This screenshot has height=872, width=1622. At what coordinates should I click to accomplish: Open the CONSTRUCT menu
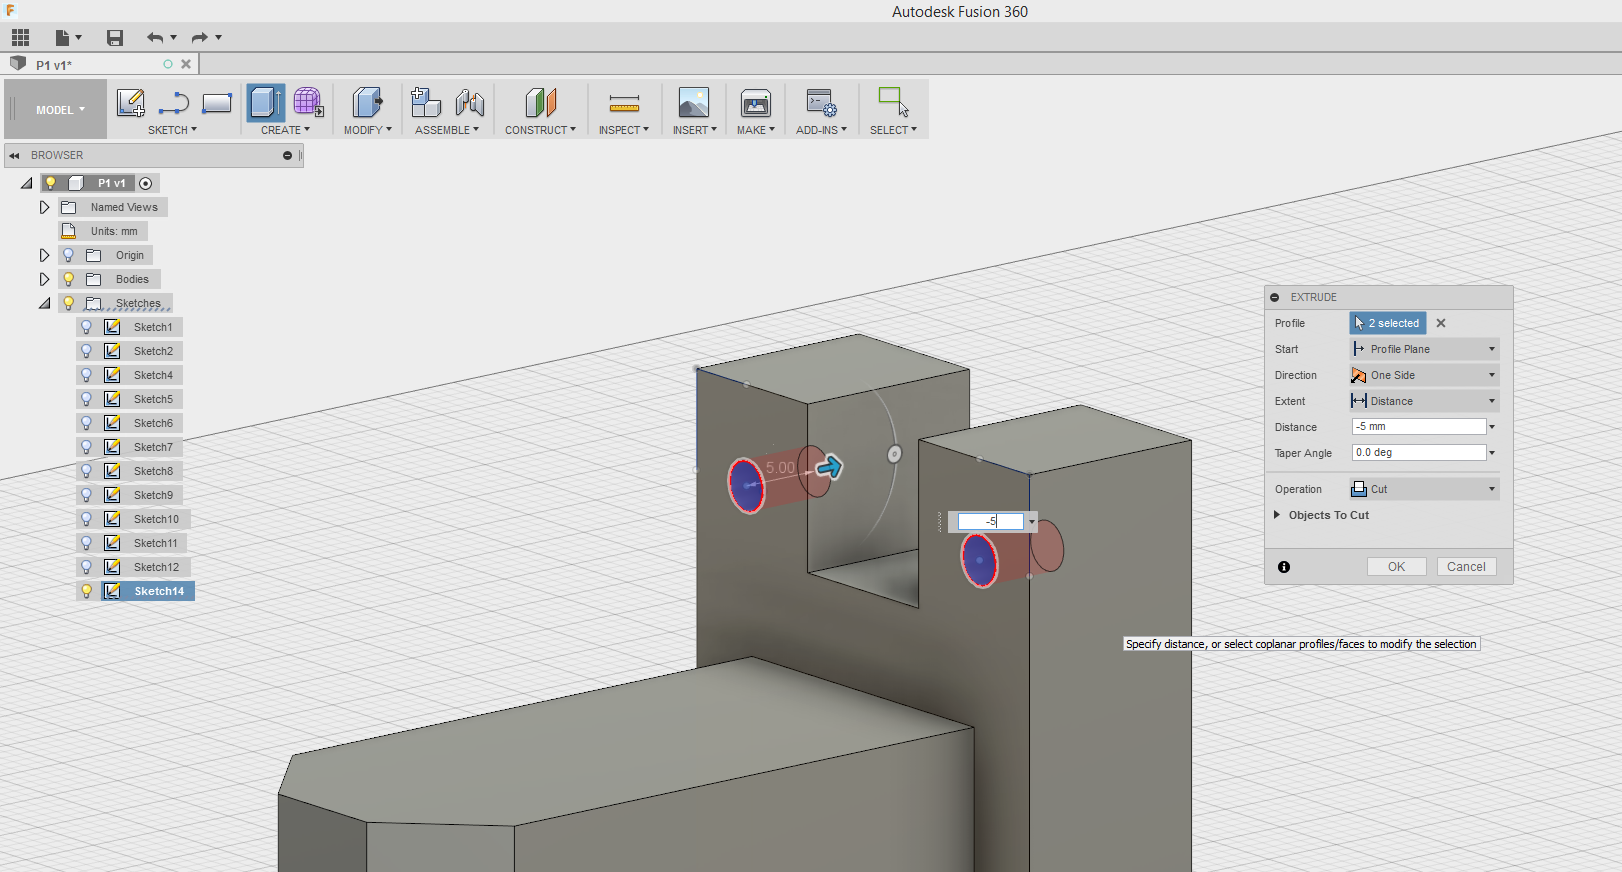pos(540,130)
